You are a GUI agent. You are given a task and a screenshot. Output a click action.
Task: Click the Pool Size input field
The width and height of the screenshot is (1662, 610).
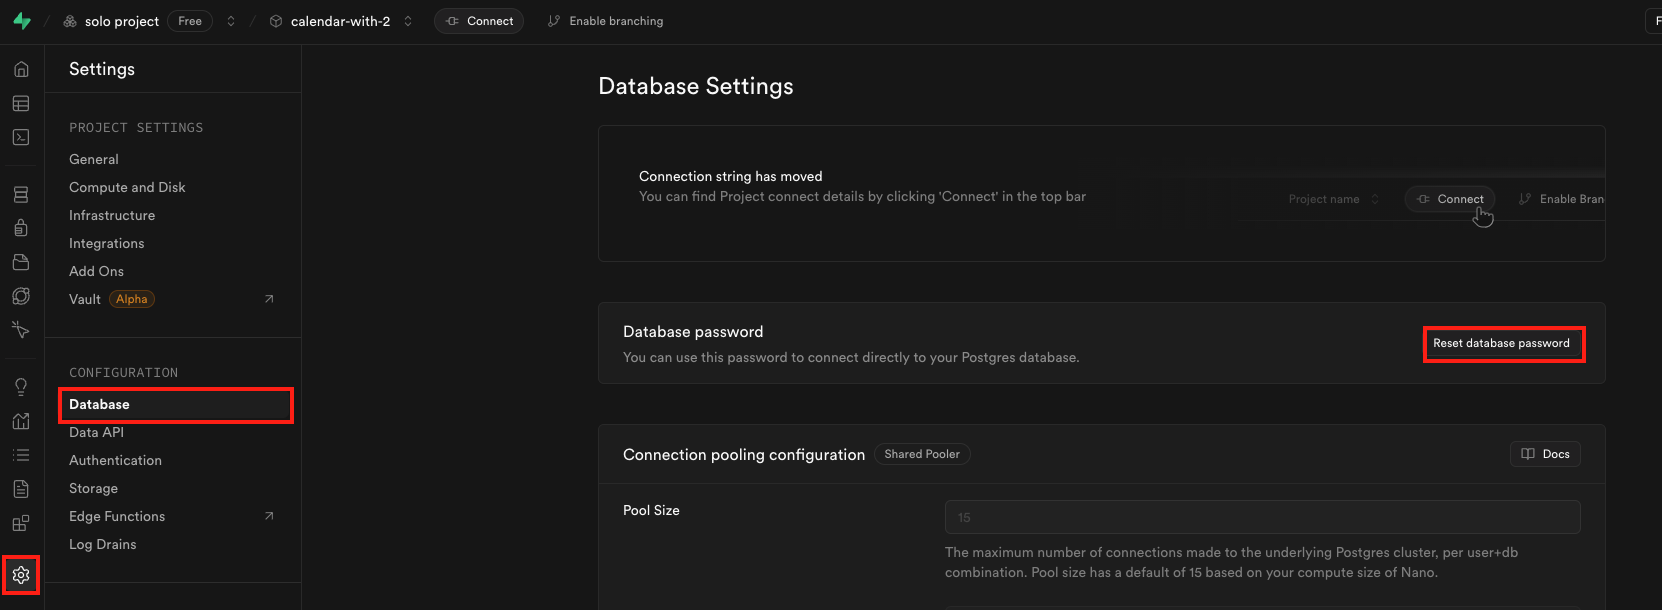(1262, 517)
